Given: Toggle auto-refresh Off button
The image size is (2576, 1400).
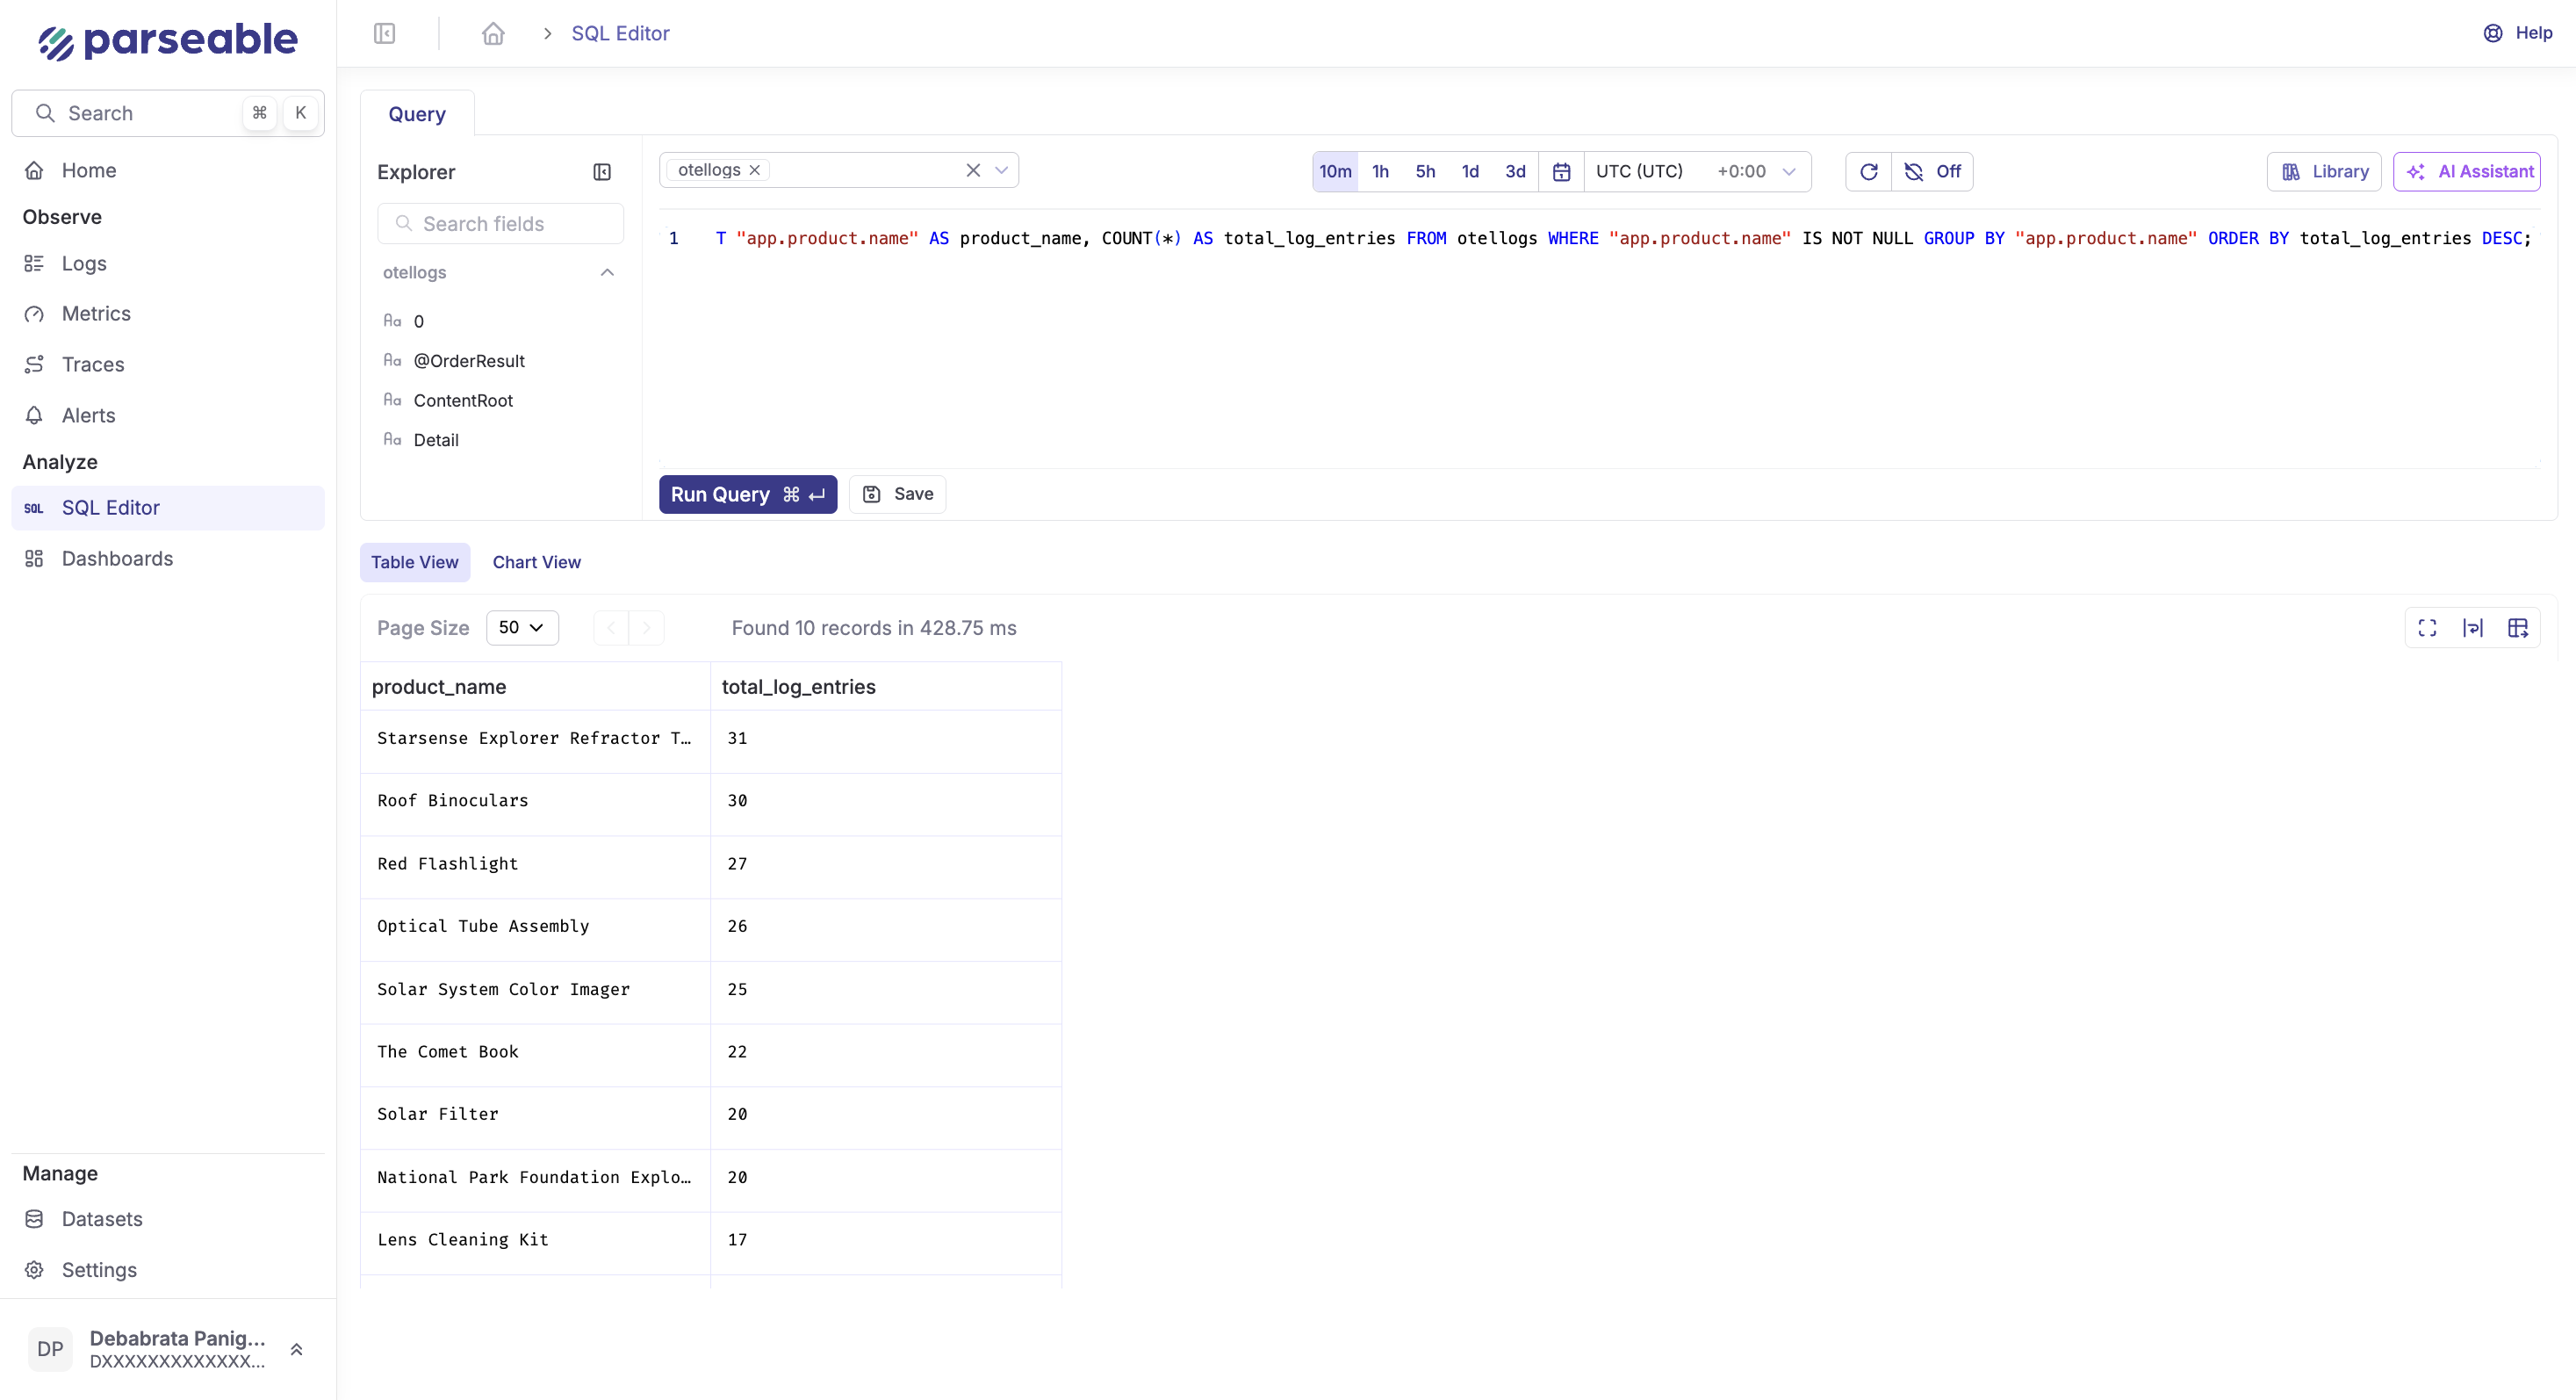Looking at the screenshot, I should pyautogui.click(x=1932, y=172).
